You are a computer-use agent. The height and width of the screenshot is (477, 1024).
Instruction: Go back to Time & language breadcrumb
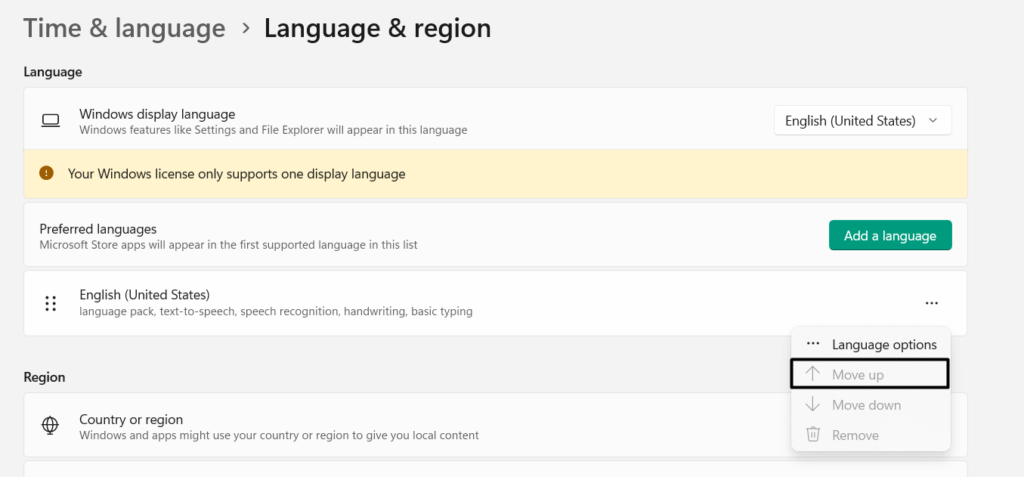pyautogui.click(x=124, y=29)
